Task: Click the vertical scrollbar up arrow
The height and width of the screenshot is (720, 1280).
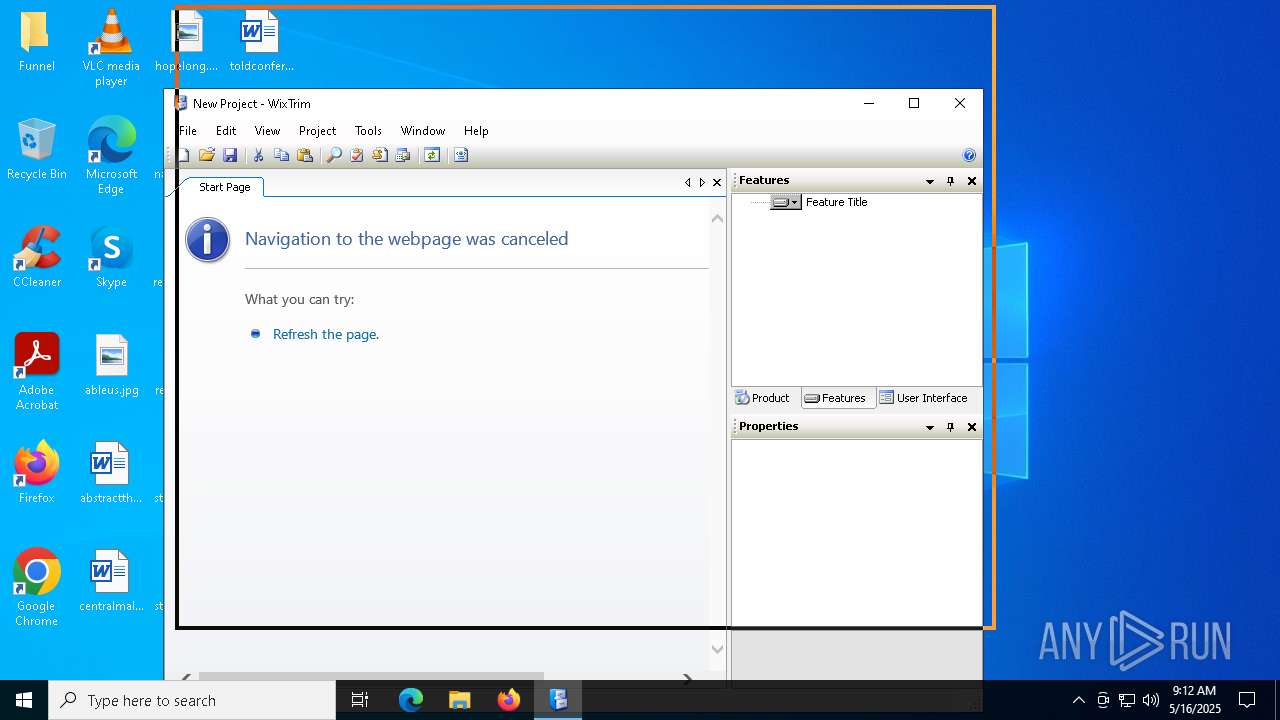Action: click(717, 218)
